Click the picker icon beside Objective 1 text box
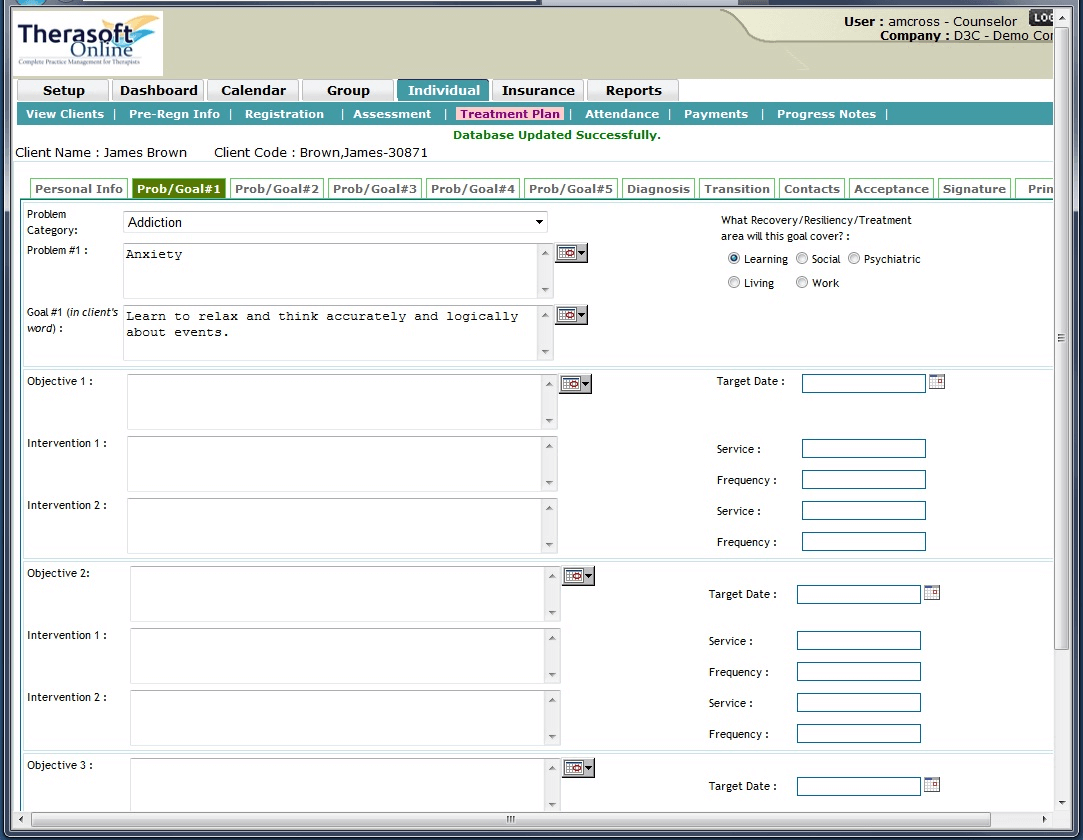Image resolution: width=1083 pixels, height=840 pixels. 570,383
